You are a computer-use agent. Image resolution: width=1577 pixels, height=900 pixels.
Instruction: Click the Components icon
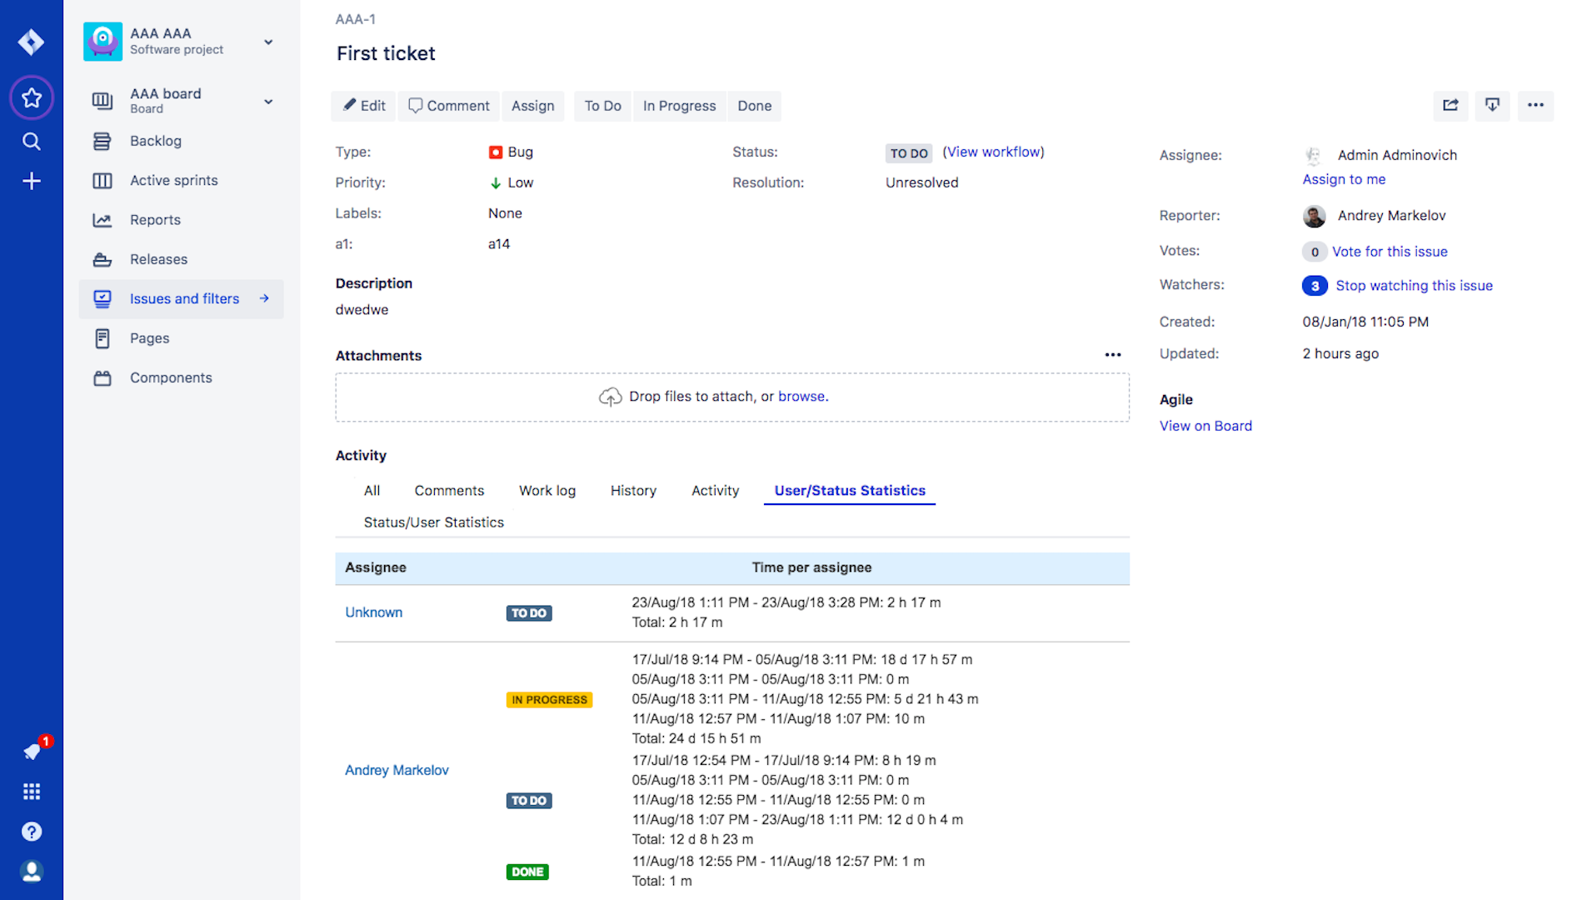tap(102, 378)
